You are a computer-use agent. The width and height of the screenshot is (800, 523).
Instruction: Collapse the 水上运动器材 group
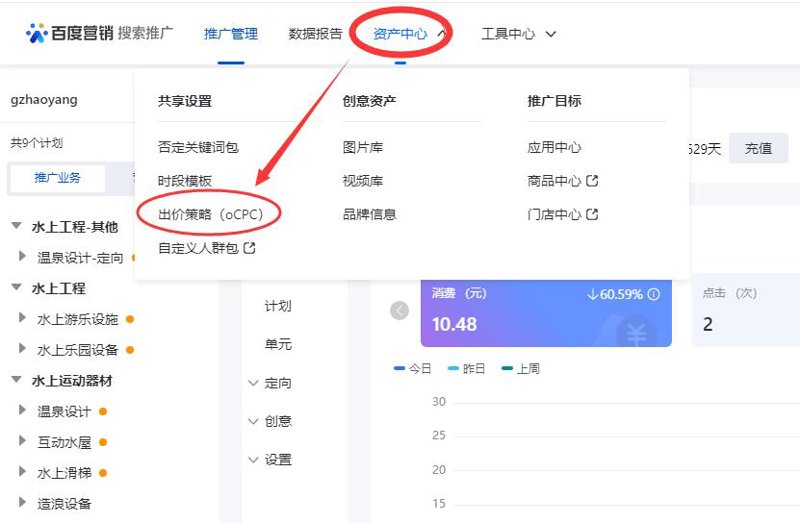click(16, 380)
